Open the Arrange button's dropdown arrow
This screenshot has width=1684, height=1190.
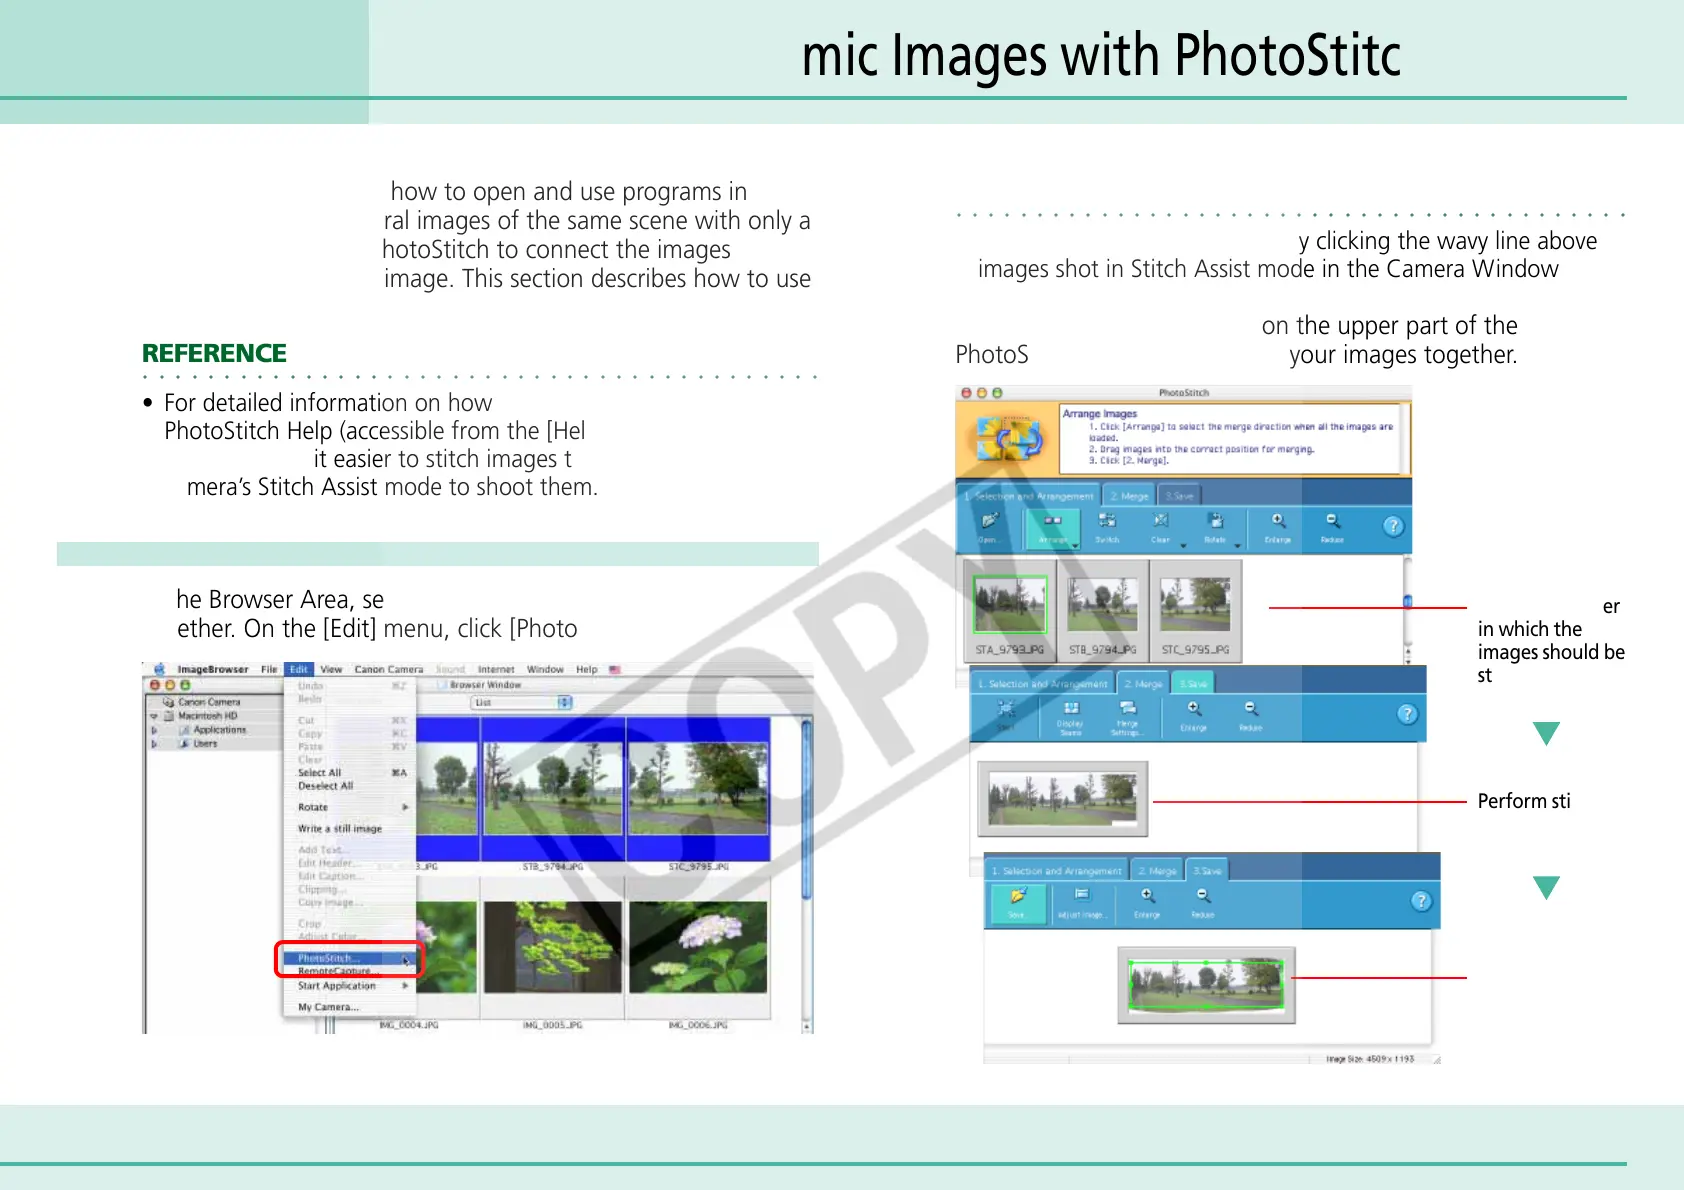(1076, 546)
